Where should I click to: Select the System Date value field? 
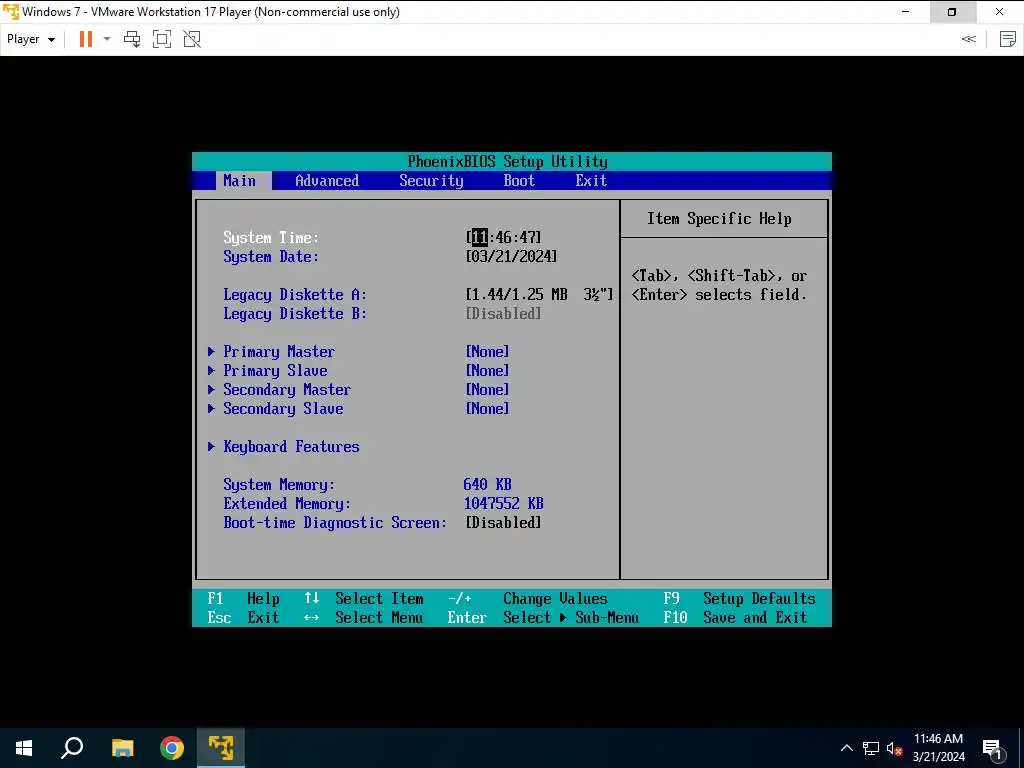pos(511,257)
